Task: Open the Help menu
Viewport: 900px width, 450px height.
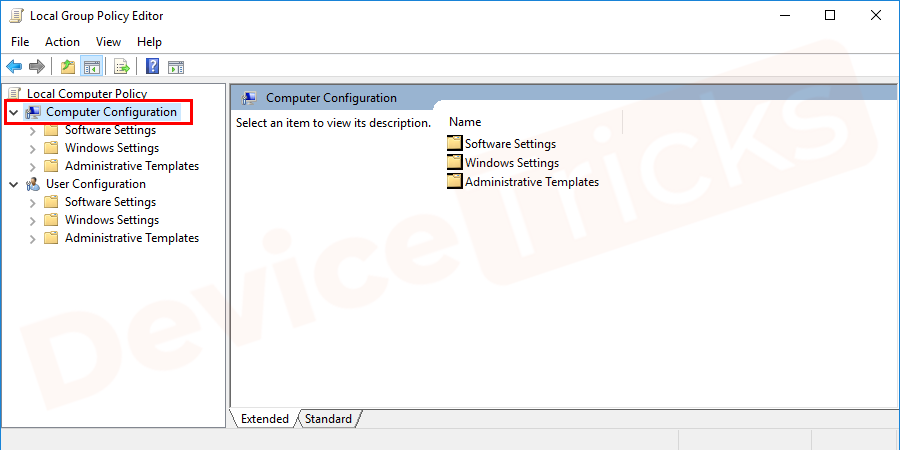Action: (x=149, y=42)
